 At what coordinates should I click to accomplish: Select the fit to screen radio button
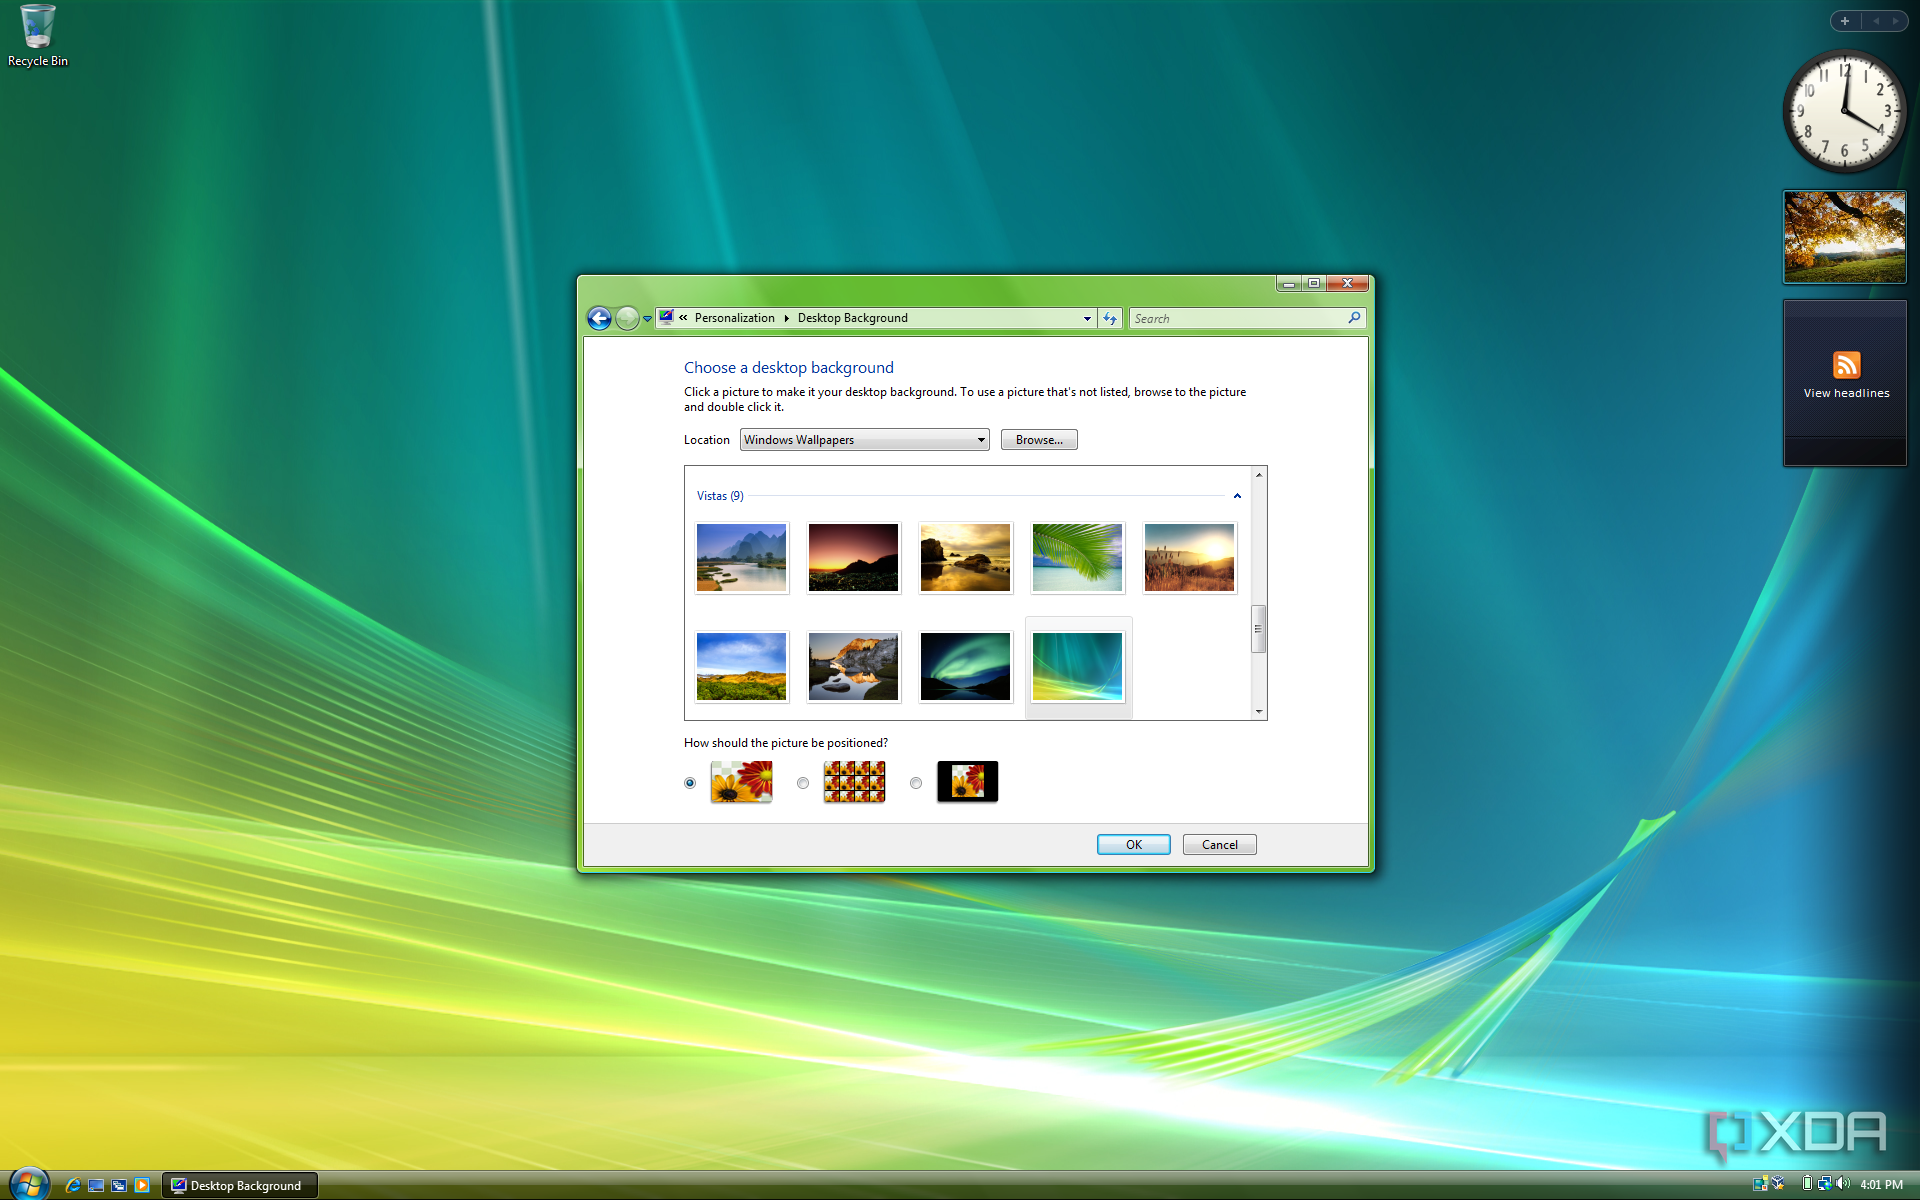tap(690, 783)
